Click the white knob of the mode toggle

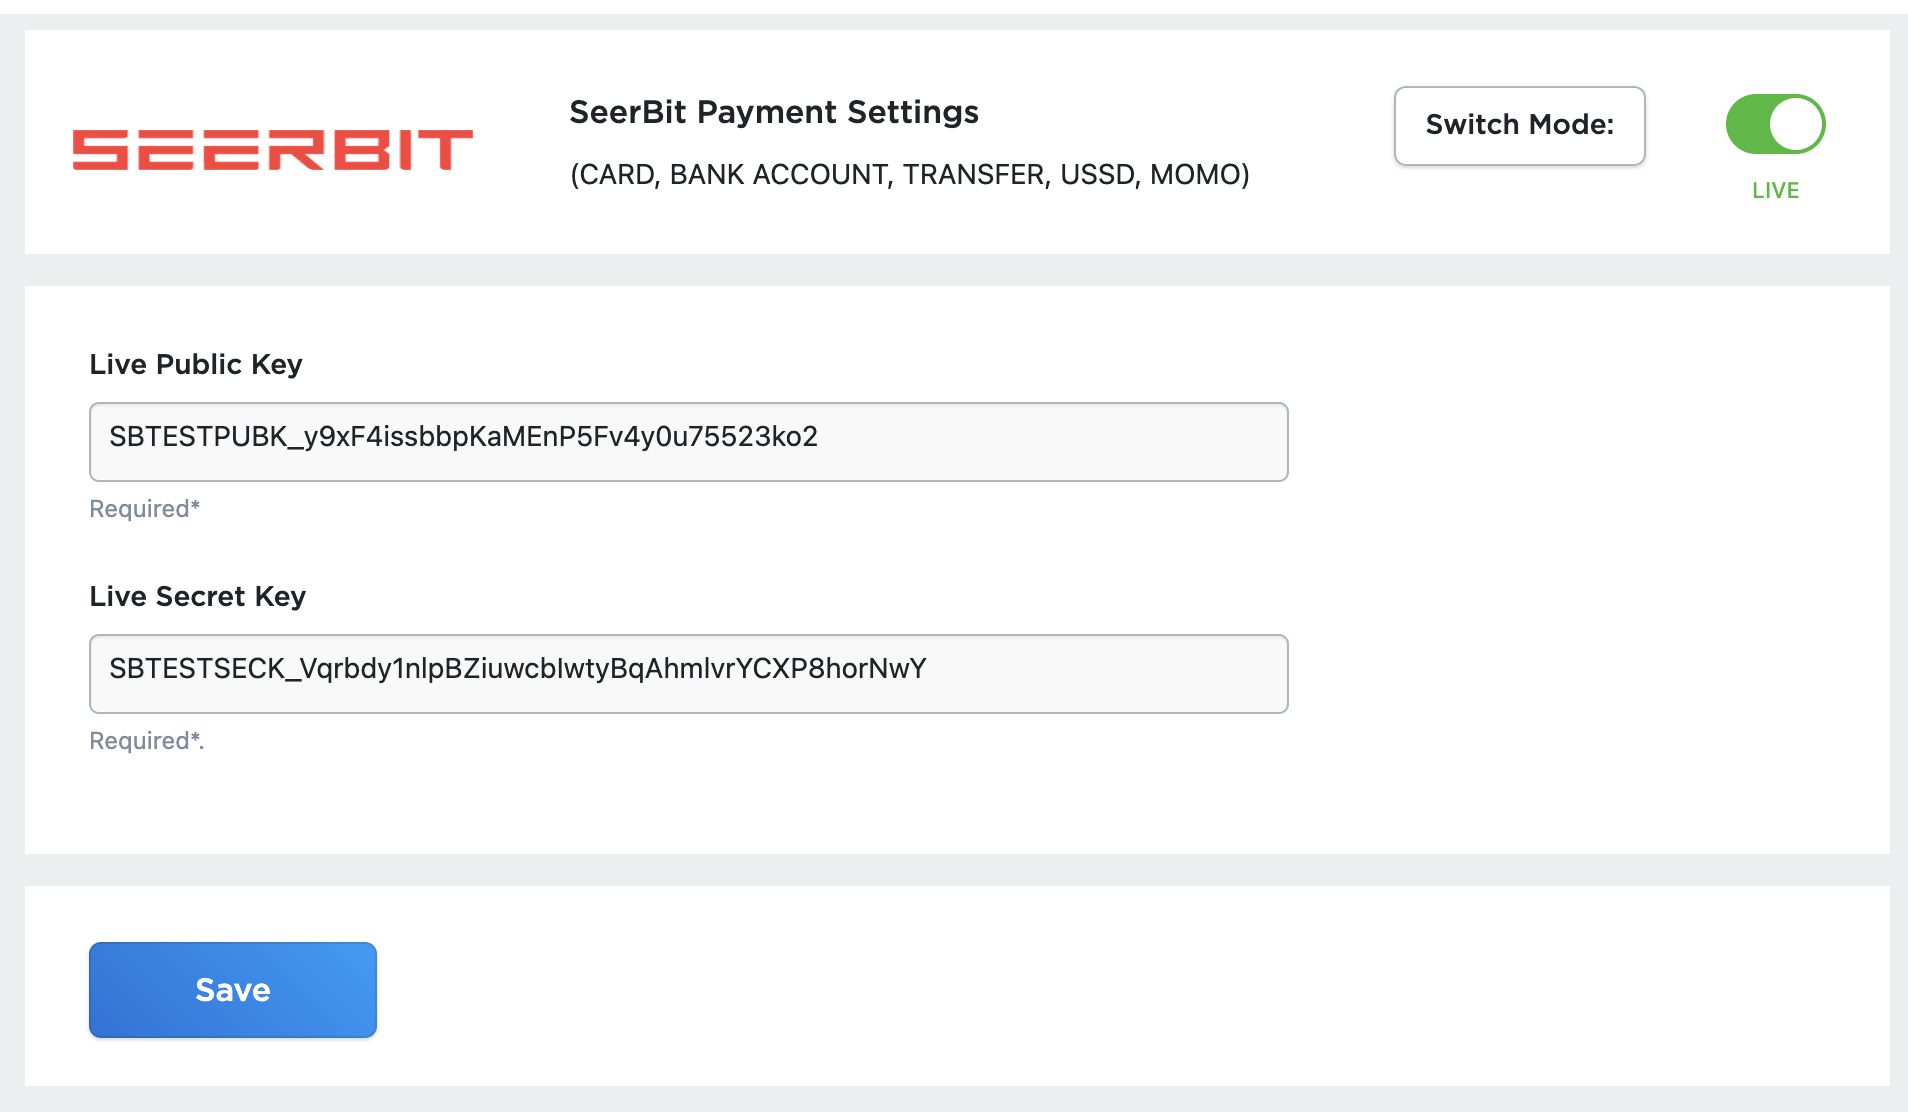(x=1797, y=125)
